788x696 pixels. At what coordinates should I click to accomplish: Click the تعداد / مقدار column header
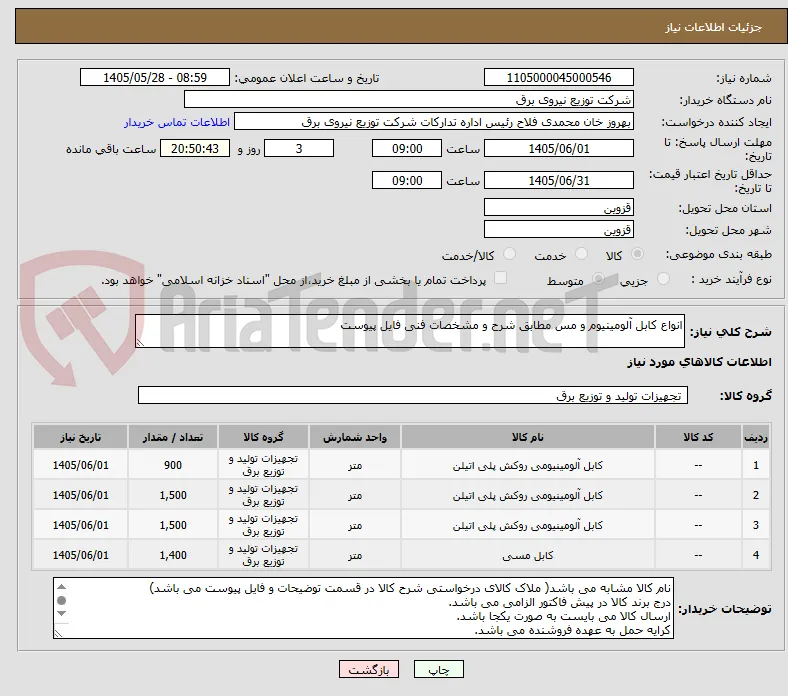(x=173, y=437)
